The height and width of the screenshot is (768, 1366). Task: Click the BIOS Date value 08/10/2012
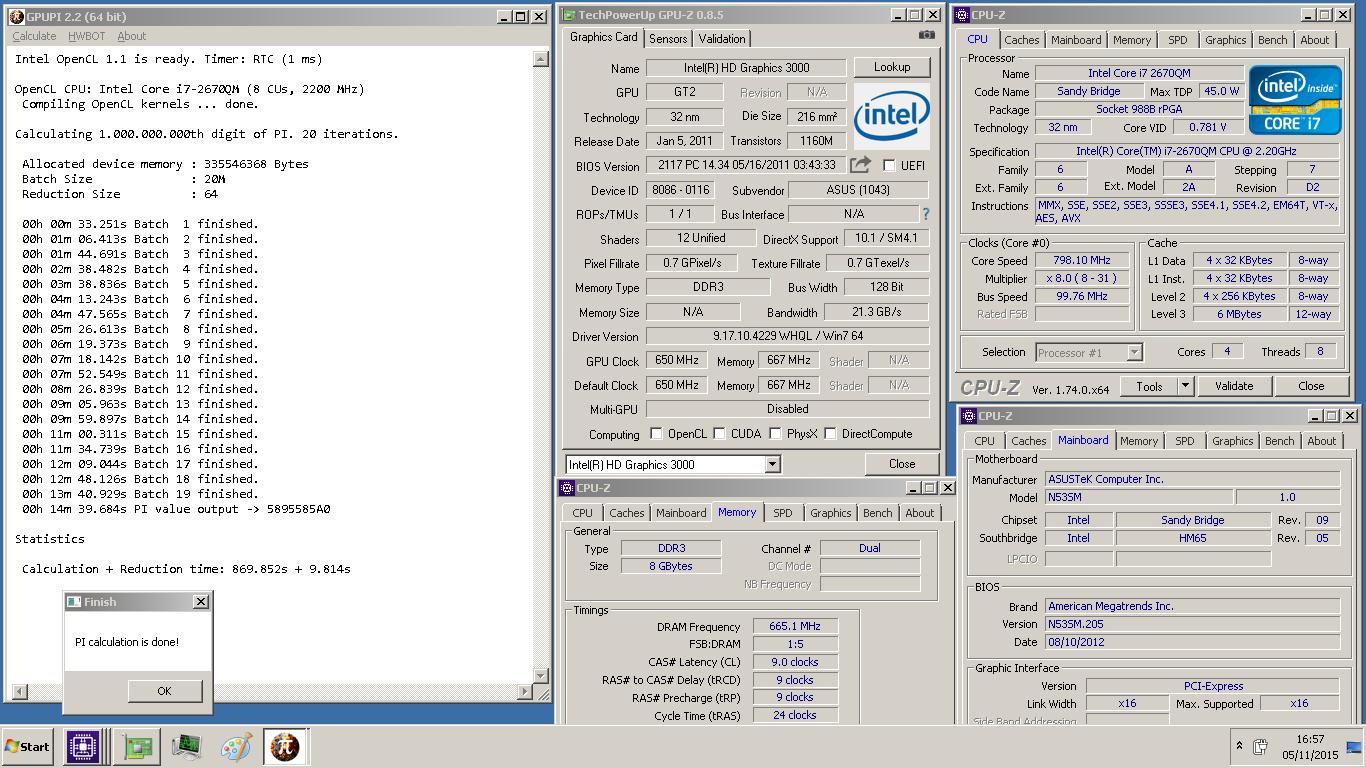(x=1192, y=642)
